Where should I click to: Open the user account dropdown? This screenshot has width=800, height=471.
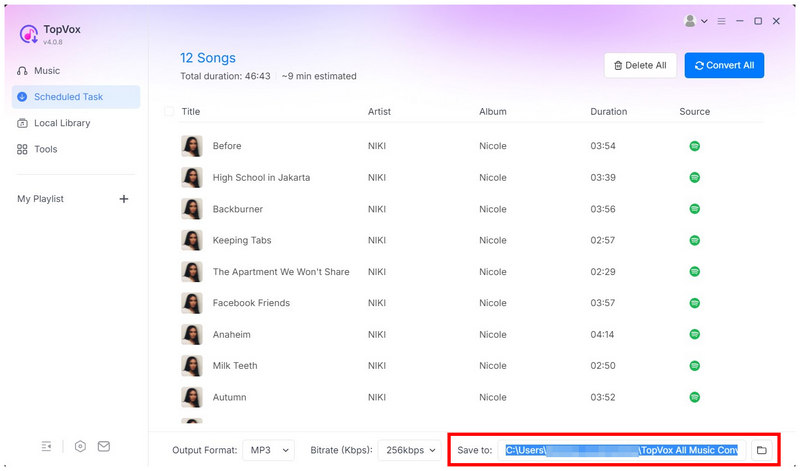[704, 21]
